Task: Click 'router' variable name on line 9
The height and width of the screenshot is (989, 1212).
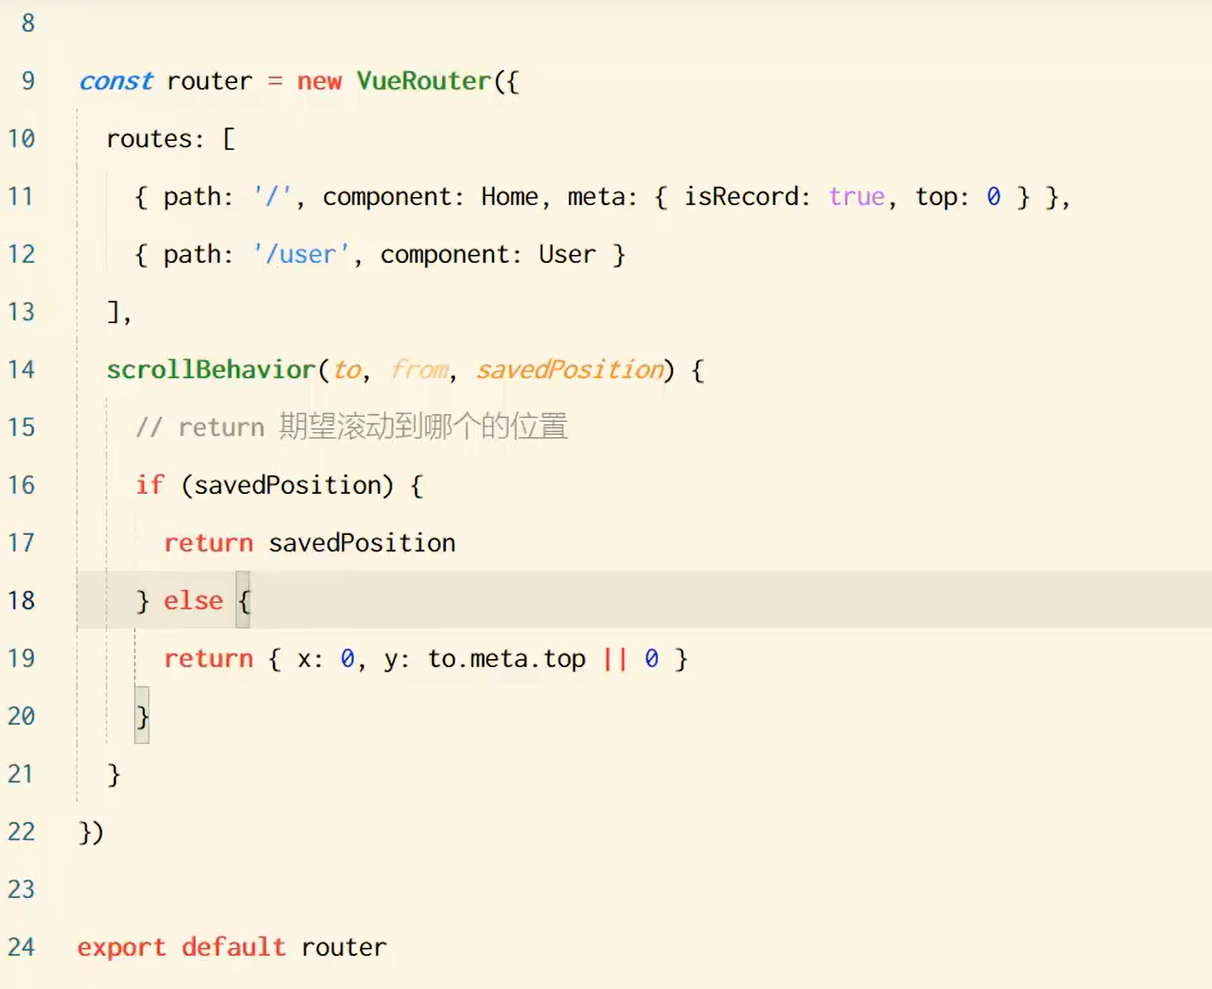Action: [209, 82]
